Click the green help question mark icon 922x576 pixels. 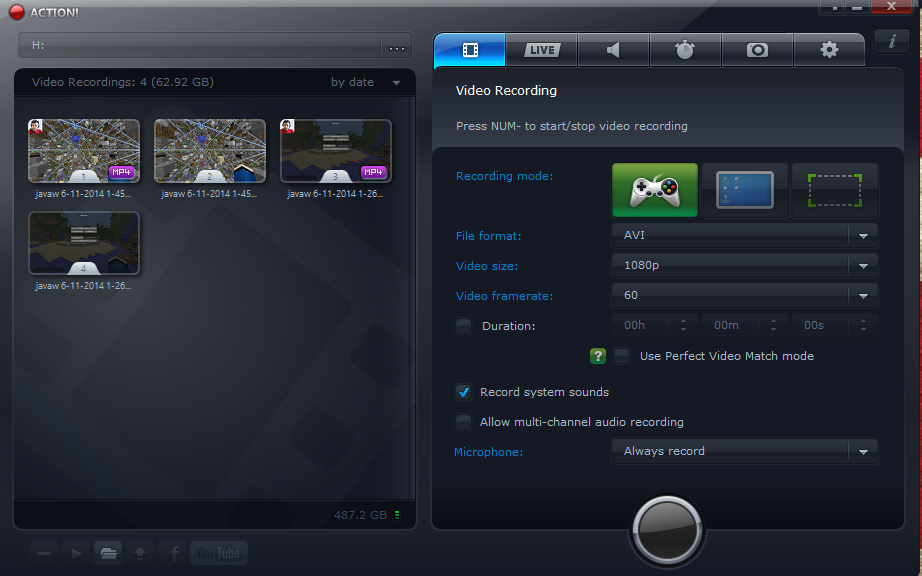click(597, 356)
